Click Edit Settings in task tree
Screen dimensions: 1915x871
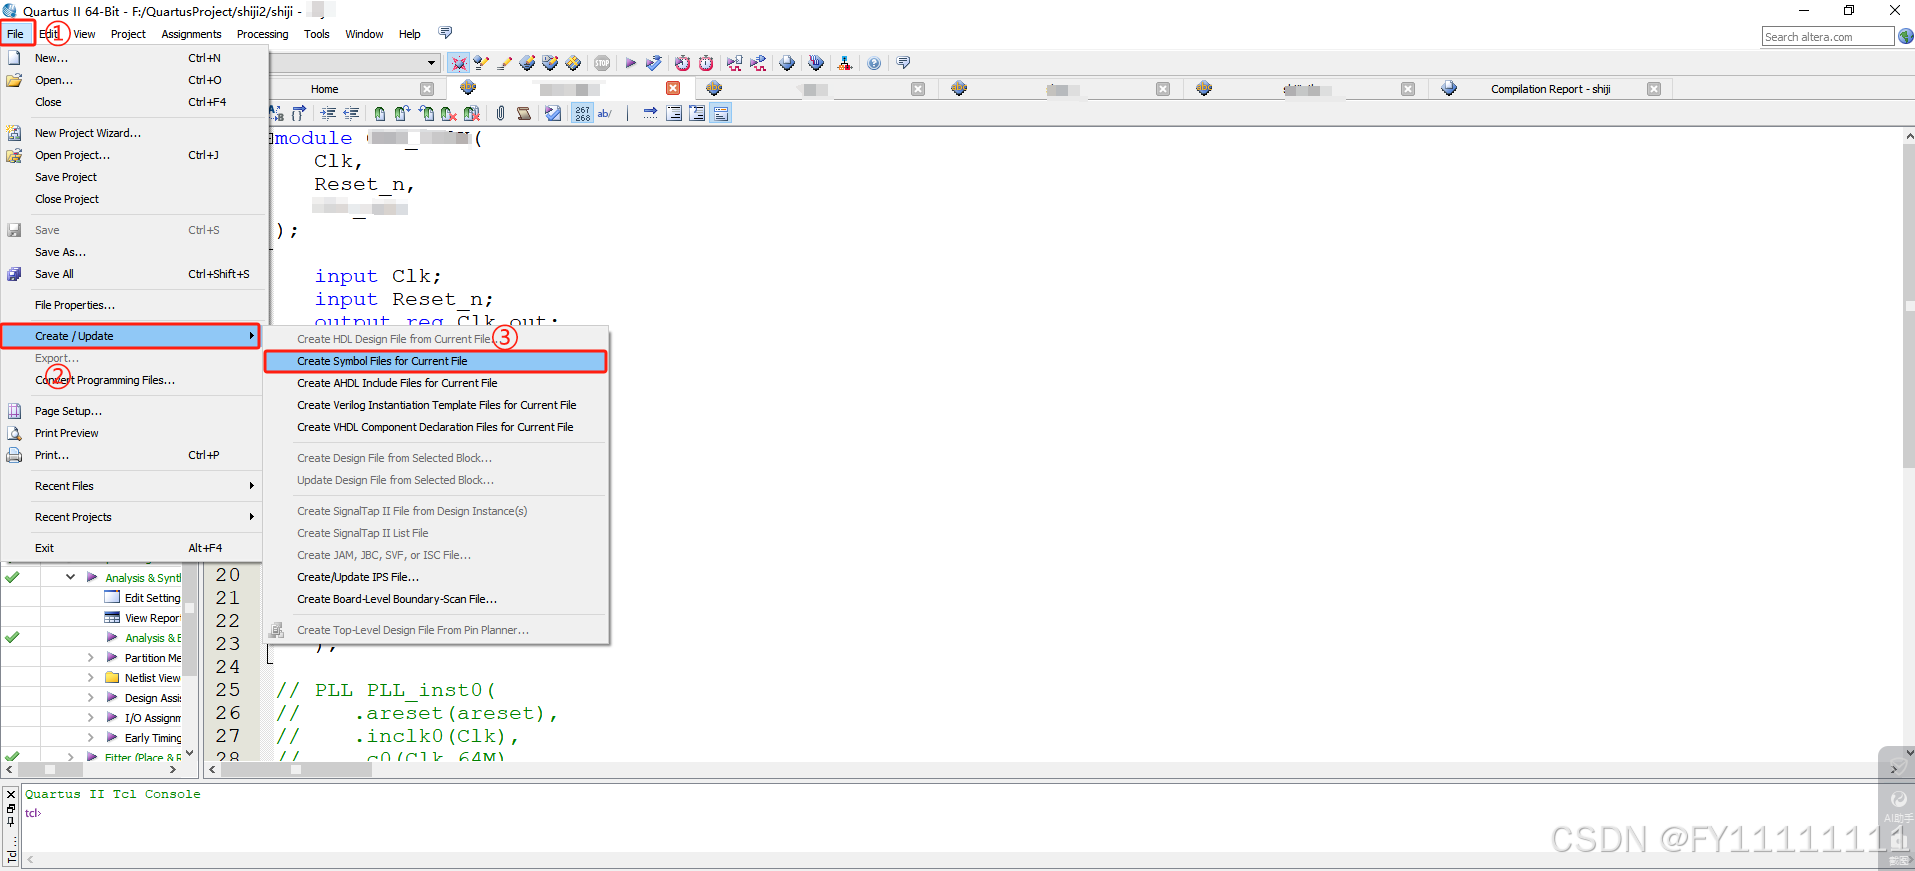tap(152, 598)
